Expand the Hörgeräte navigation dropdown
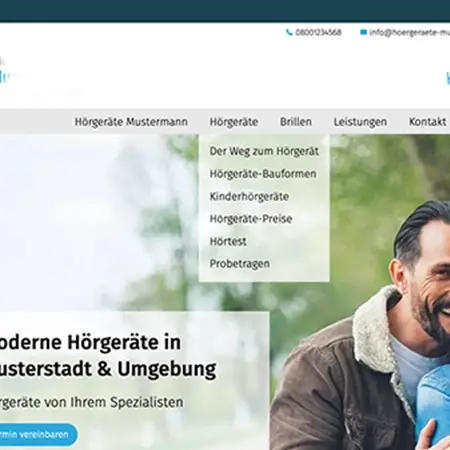This screenshot has width=450, height=450. click(x=234, y=122)
